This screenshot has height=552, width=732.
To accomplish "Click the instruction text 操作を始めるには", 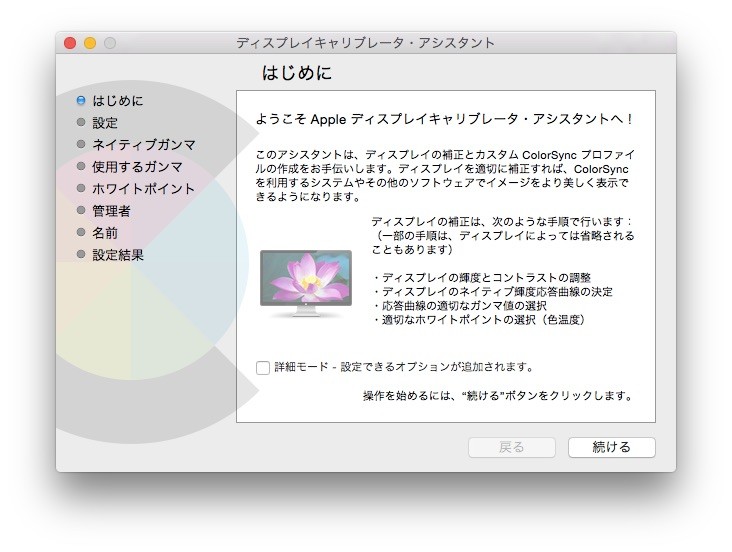I will tap(498, 396).
